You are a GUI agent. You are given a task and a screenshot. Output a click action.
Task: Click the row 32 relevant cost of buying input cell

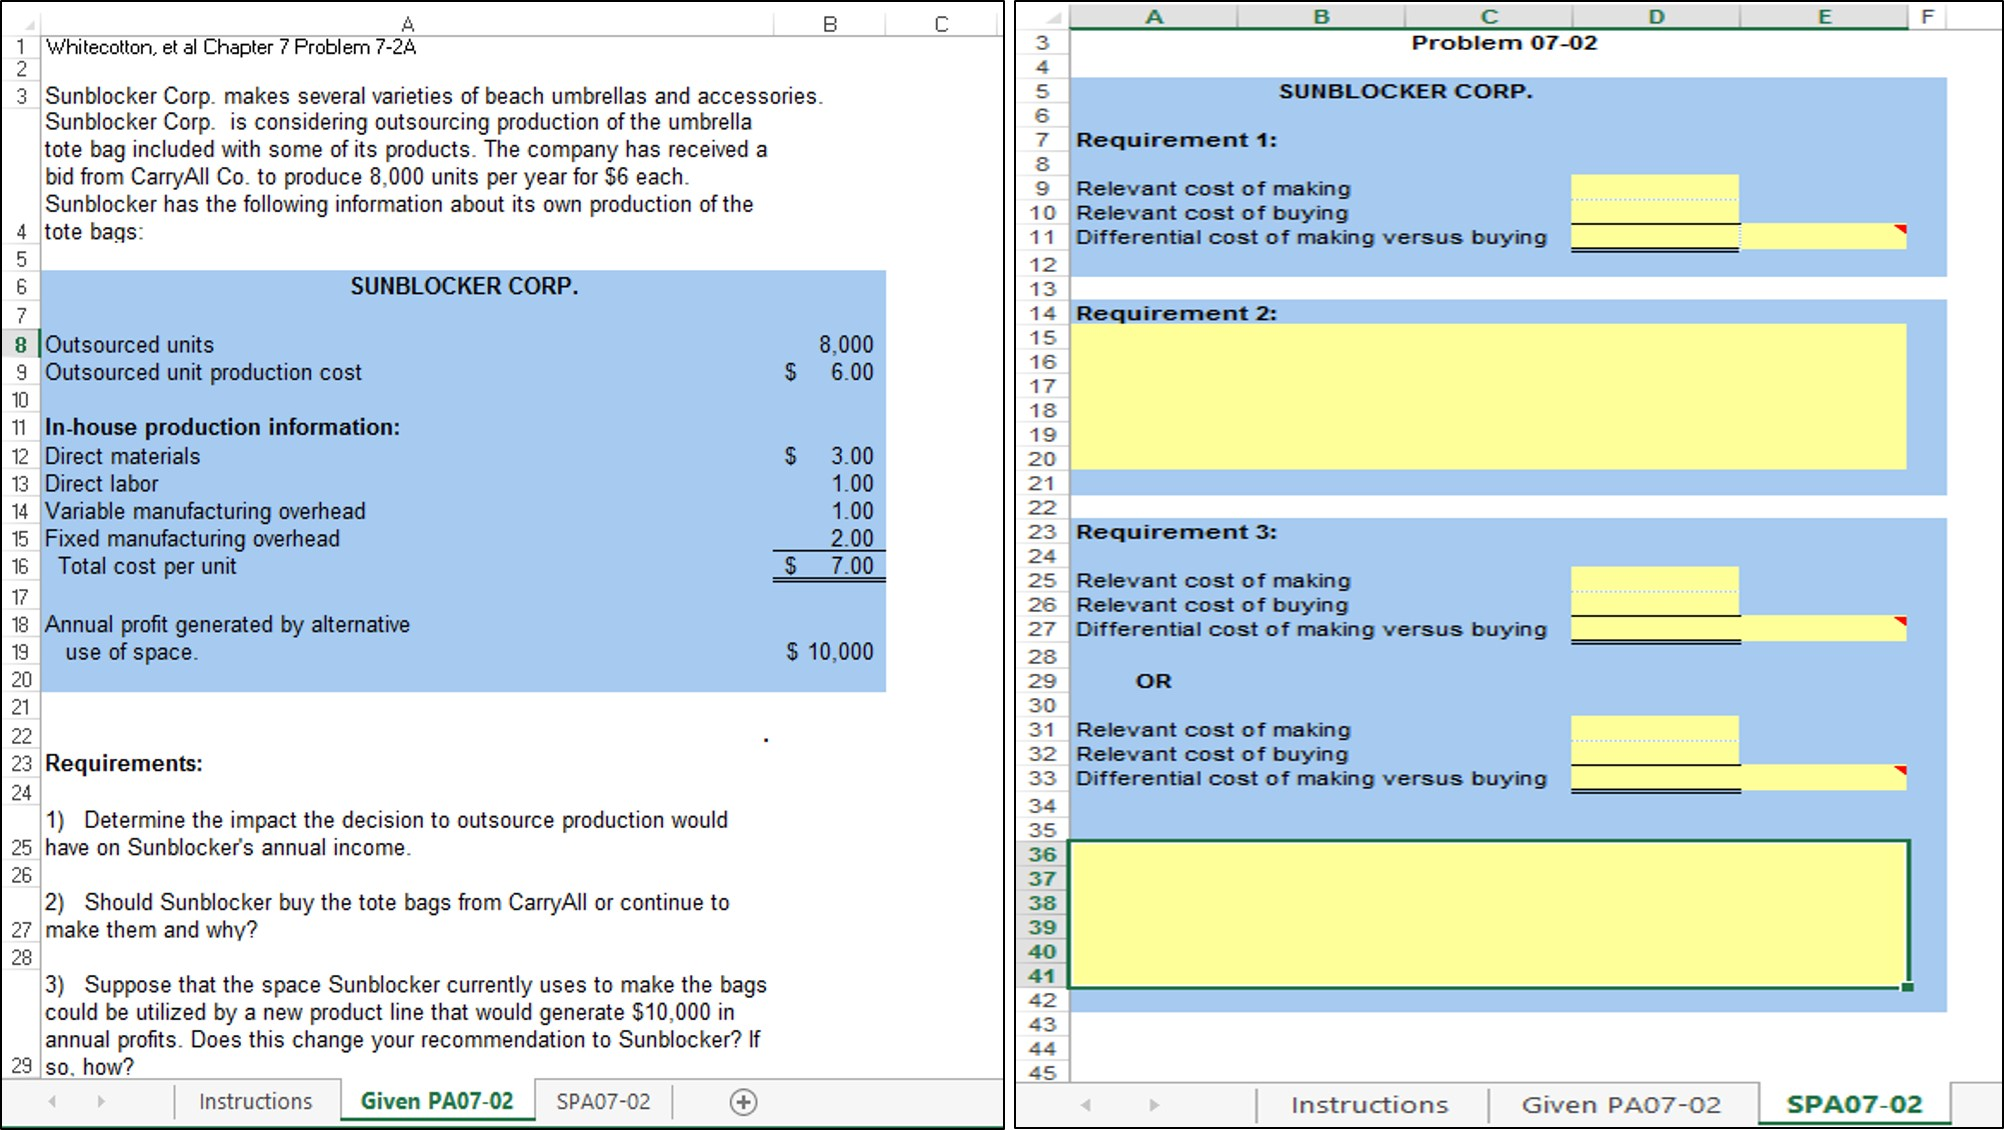[x=1655, y=753]
